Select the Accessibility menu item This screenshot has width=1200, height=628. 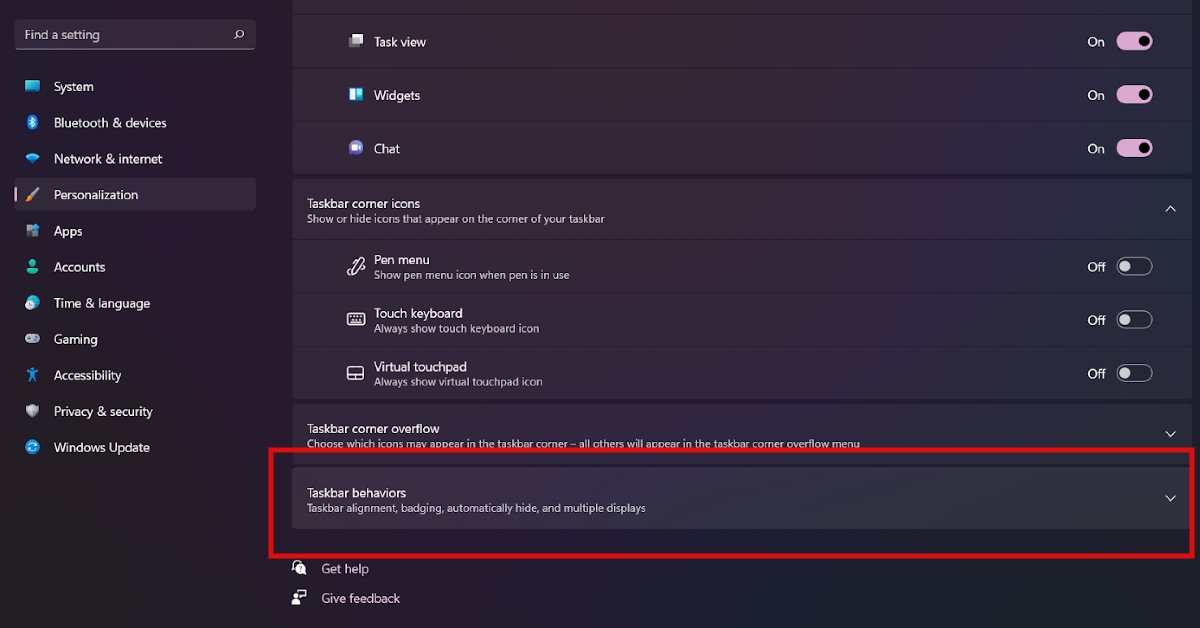coord(87,374)
